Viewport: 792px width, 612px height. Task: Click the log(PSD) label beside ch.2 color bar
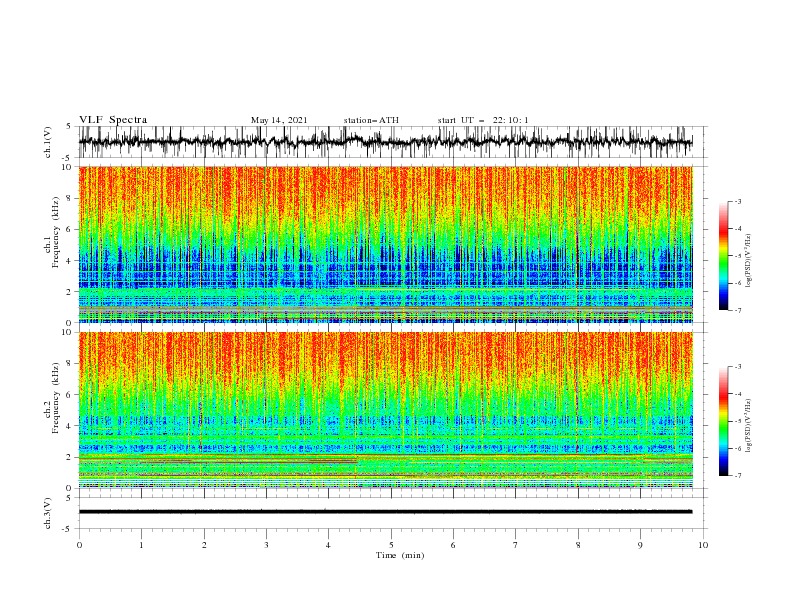point(748,426)
